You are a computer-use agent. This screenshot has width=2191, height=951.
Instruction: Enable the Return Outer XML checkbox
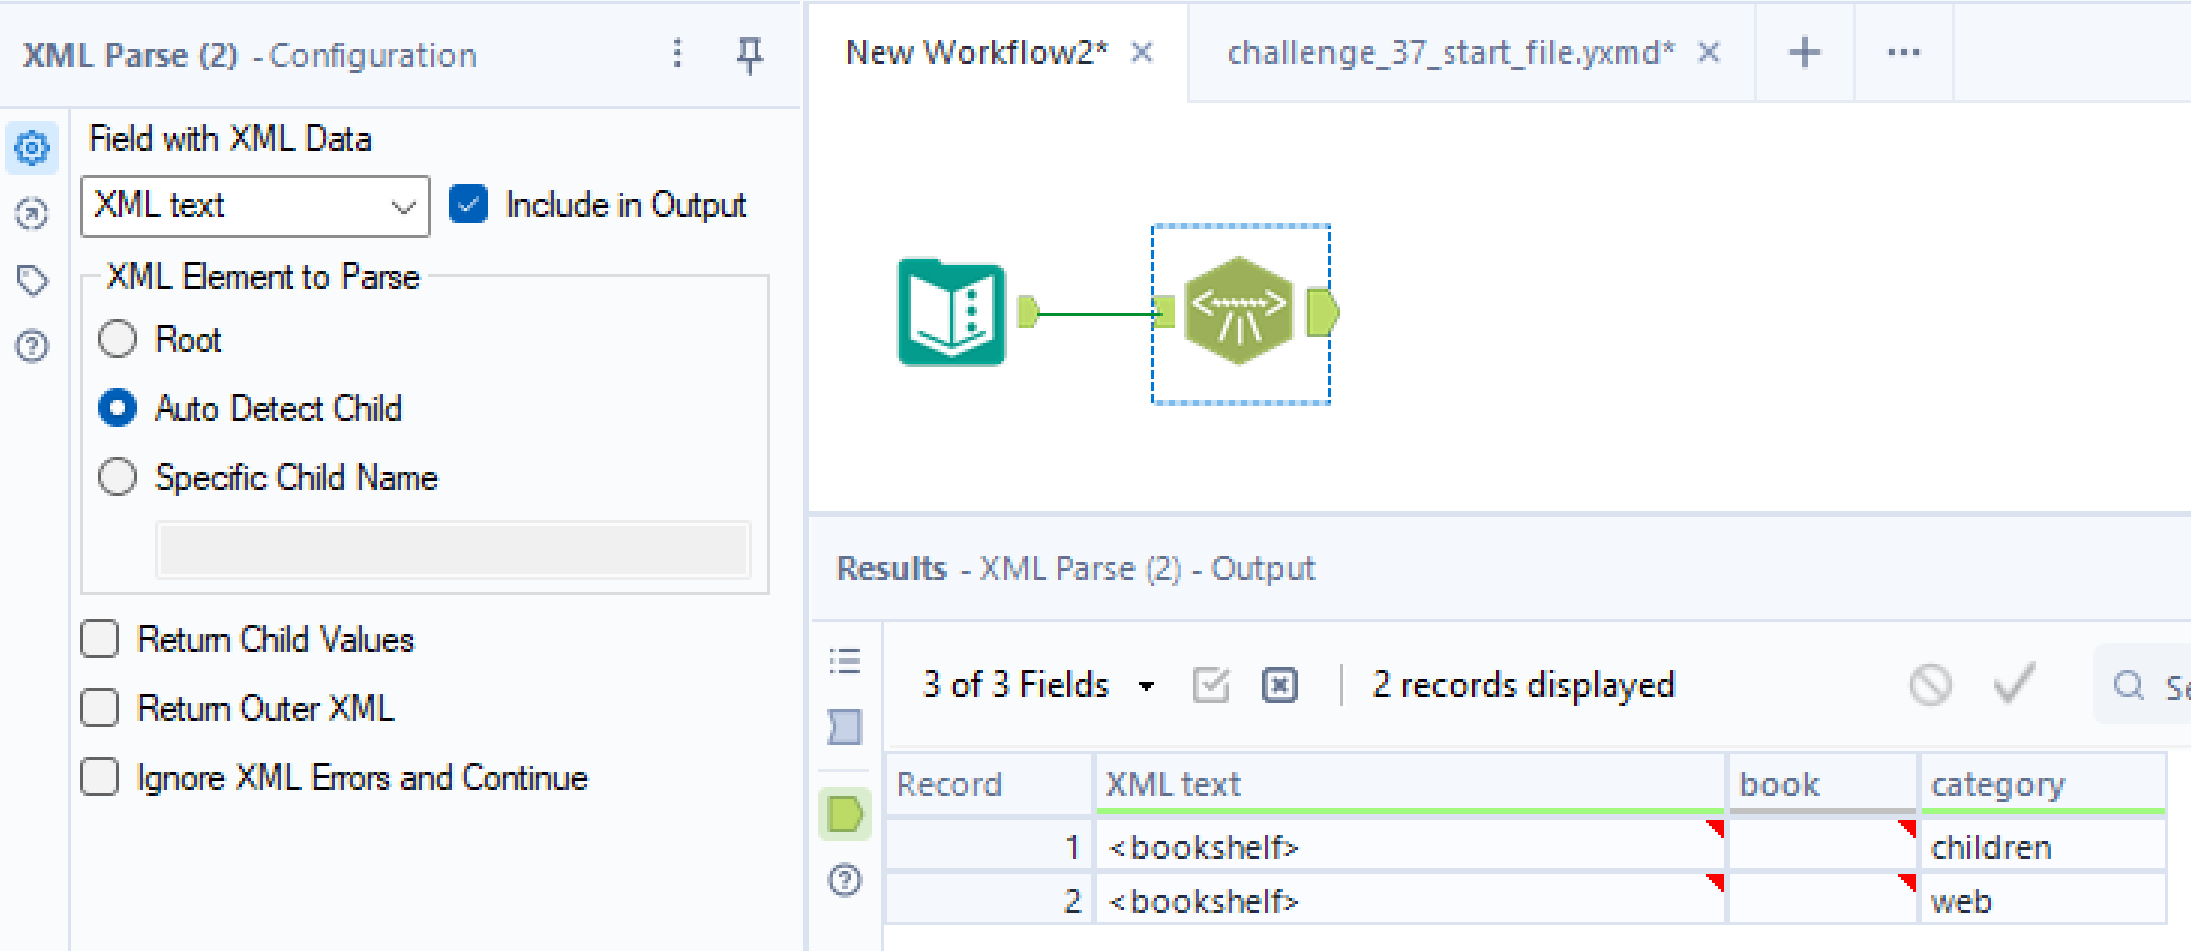pyautogui.click(x=100, y=708)
